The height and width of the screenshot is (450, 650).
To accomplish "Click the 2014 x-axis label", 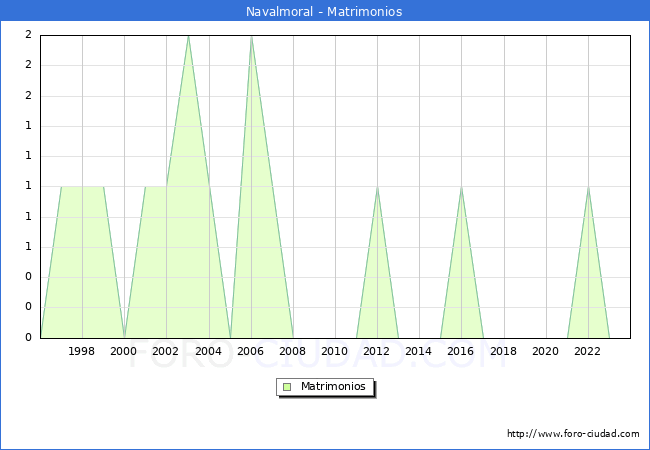I will (x=418, y=351).
